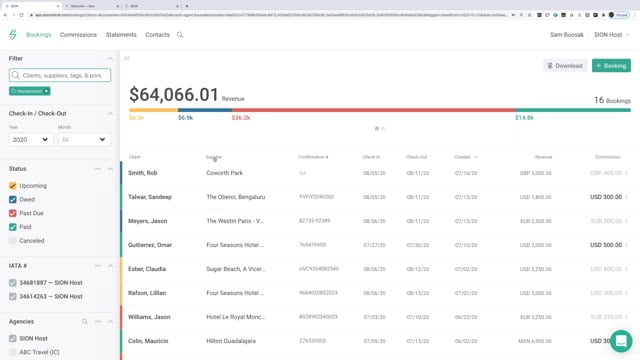The width and height of the screenshot is (640, 360).
Task: Open Sam Boosak user menu
Action: [x=567, y=35]
